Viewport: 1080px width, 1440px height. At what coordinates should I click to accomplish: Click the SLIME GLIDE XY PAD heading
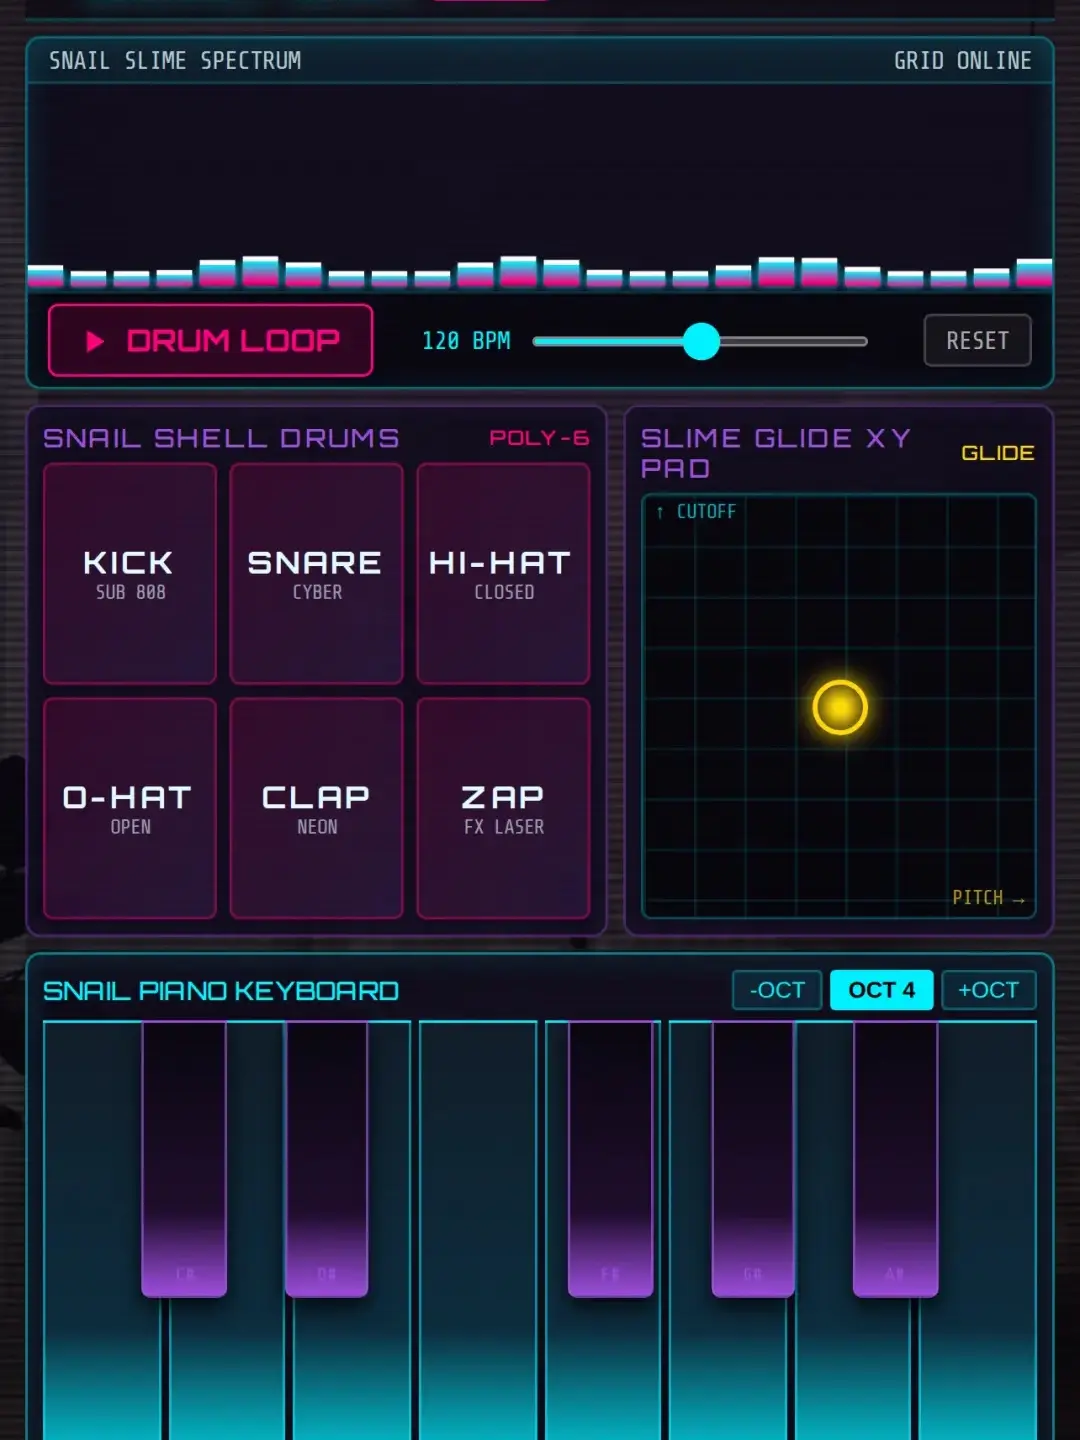(776, 453)
